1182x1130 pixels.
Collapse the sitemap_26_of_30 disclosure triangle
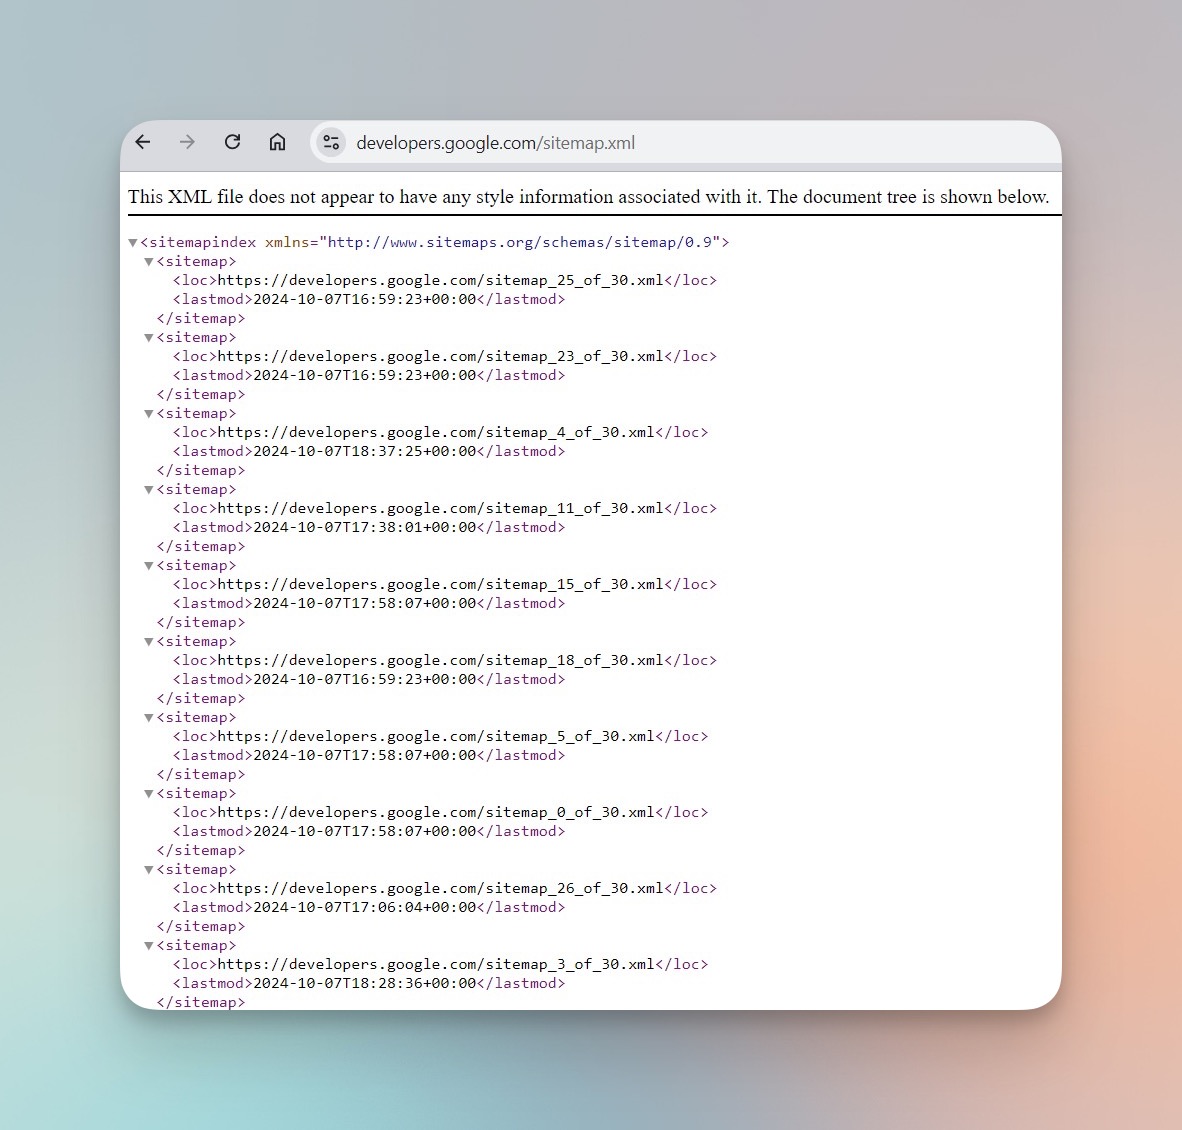[148, 869]
